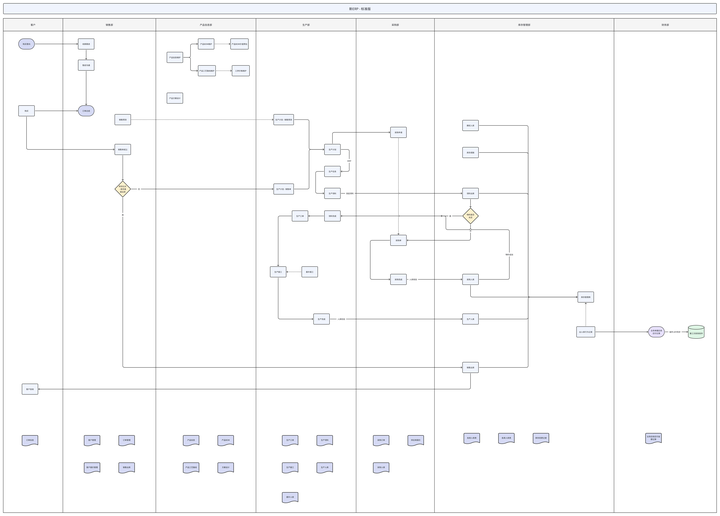720x516 pixels.
Task: Click the single document shape in last lane
Action: point(653,438)
